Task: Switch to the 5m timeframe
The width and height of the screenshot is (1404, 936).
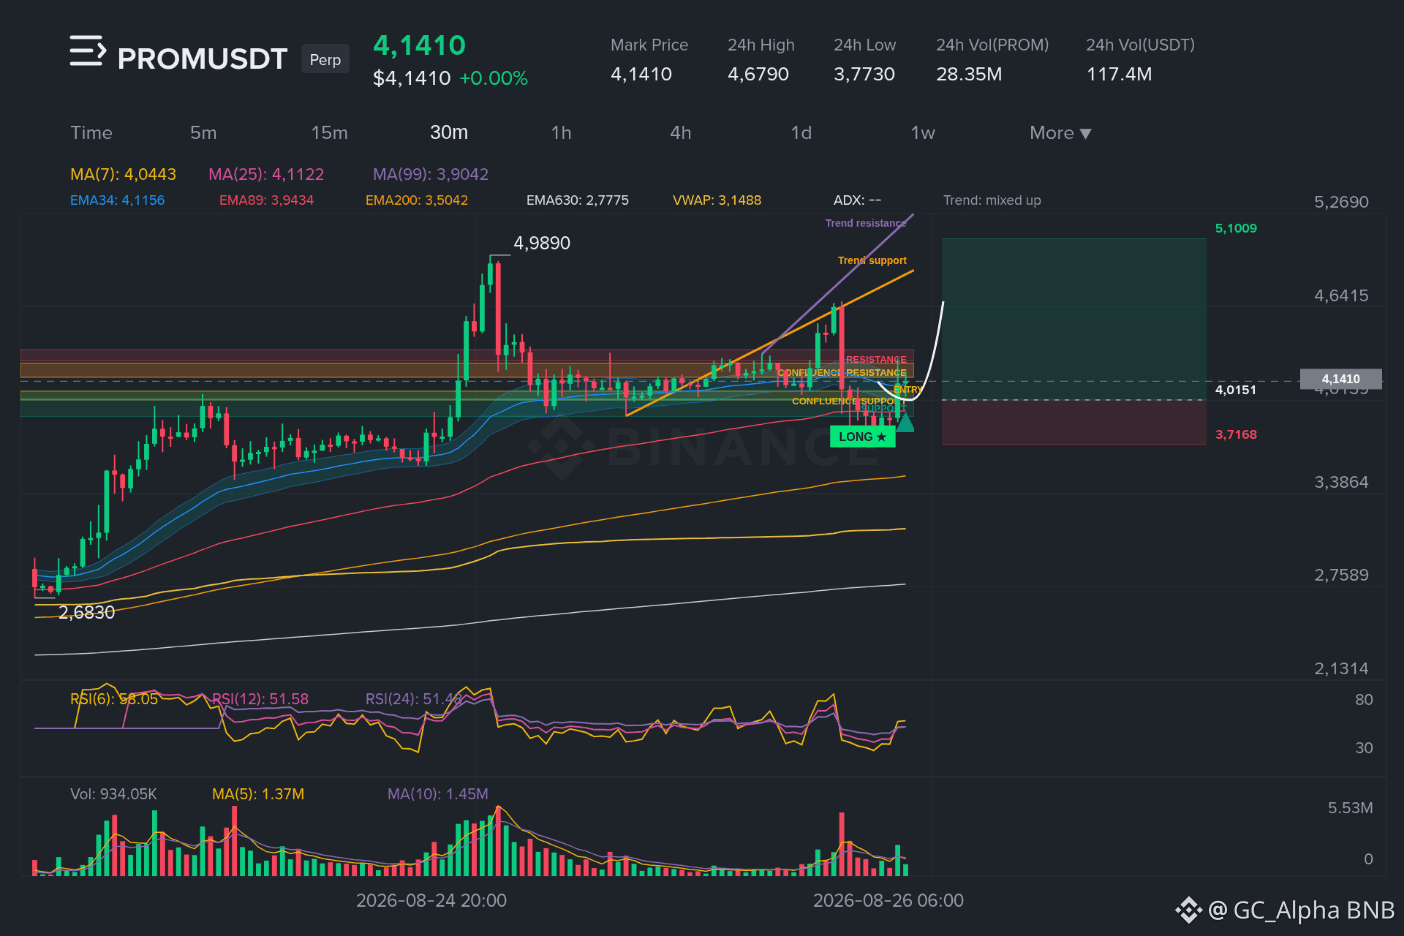Action: (x=203, y=133)
